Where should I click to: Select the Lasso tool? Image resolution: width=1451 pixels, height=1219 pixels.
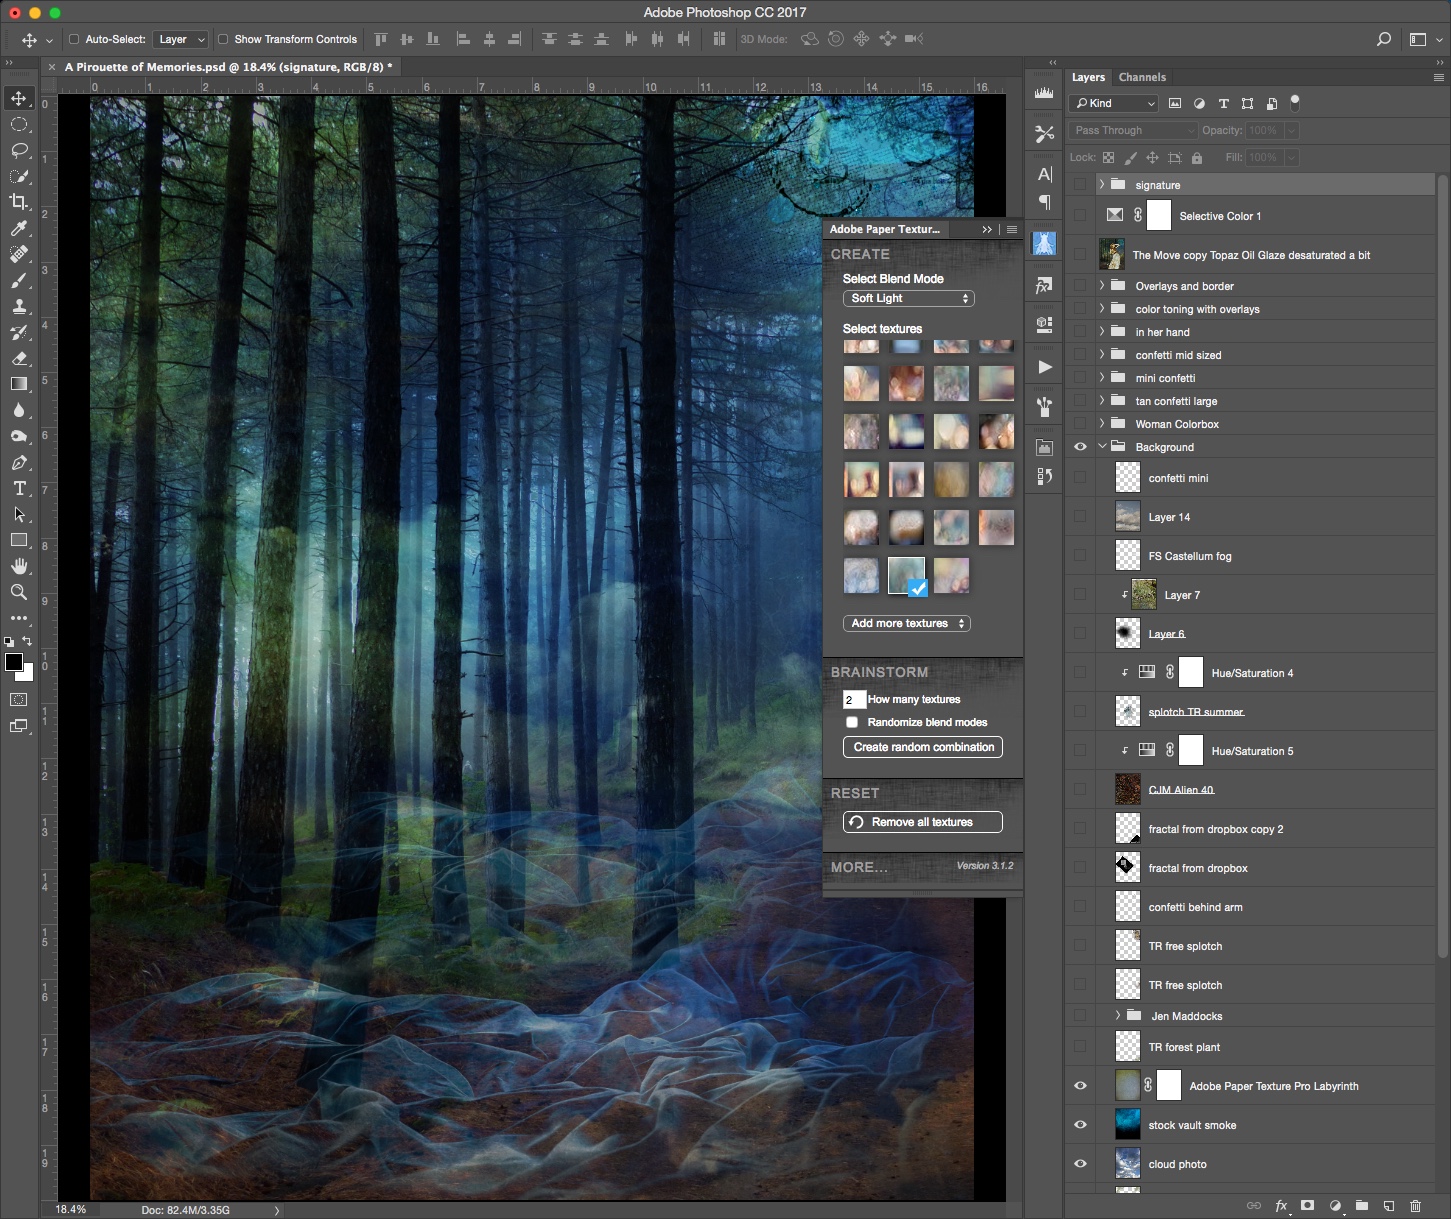[x=19, y=150]
